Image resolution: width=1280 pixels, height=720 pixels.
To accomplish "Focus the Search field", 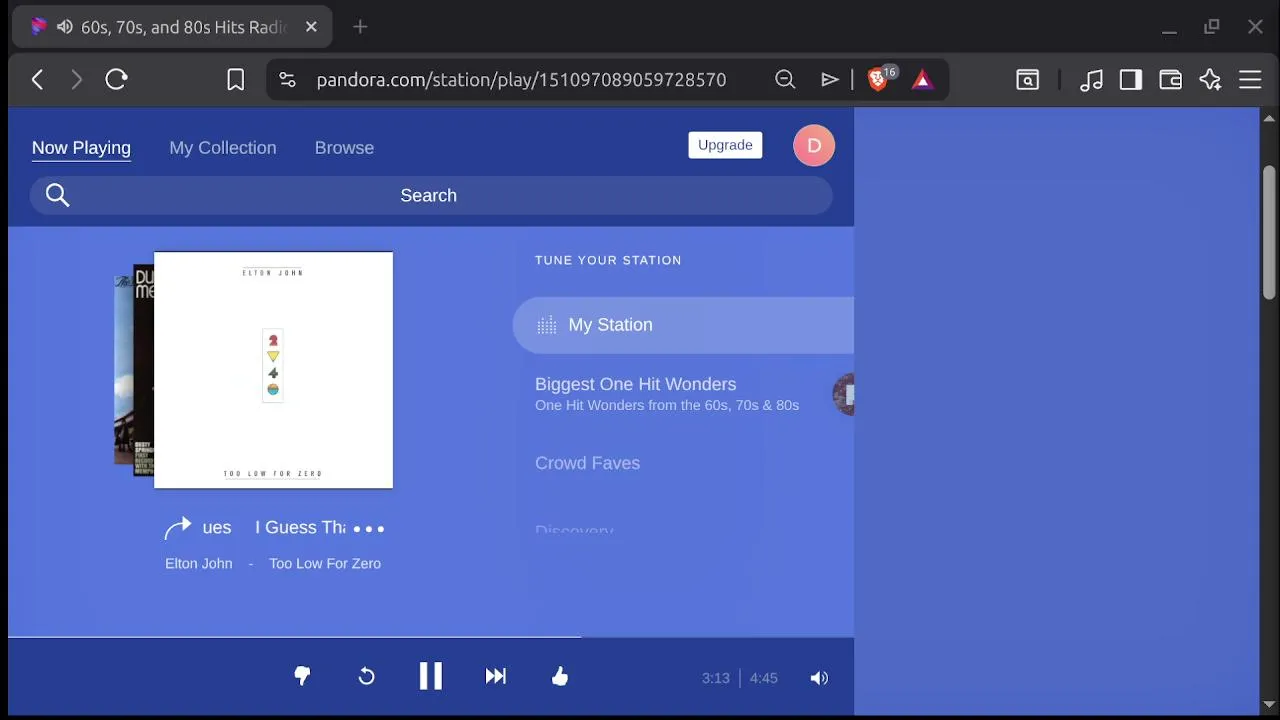I will point(431,195).
